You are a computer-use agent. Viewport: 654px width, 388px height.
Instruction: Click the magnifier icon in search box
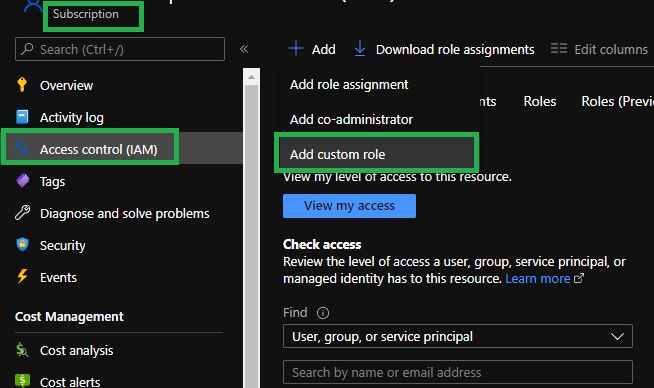[28, 49]
